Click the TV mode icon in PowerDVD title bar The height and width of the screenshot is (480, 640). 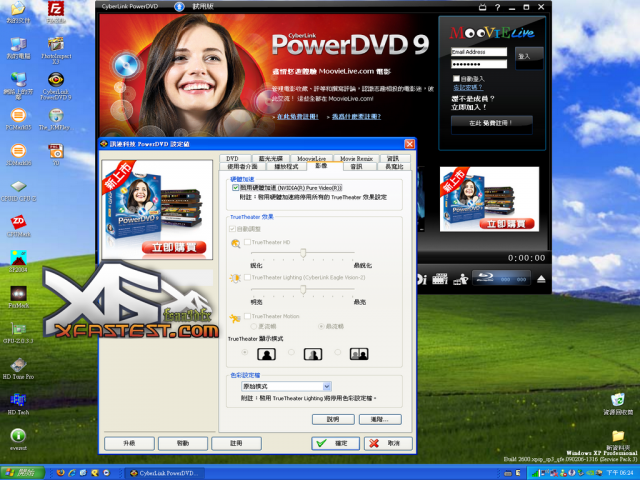(x=482, y=7)
